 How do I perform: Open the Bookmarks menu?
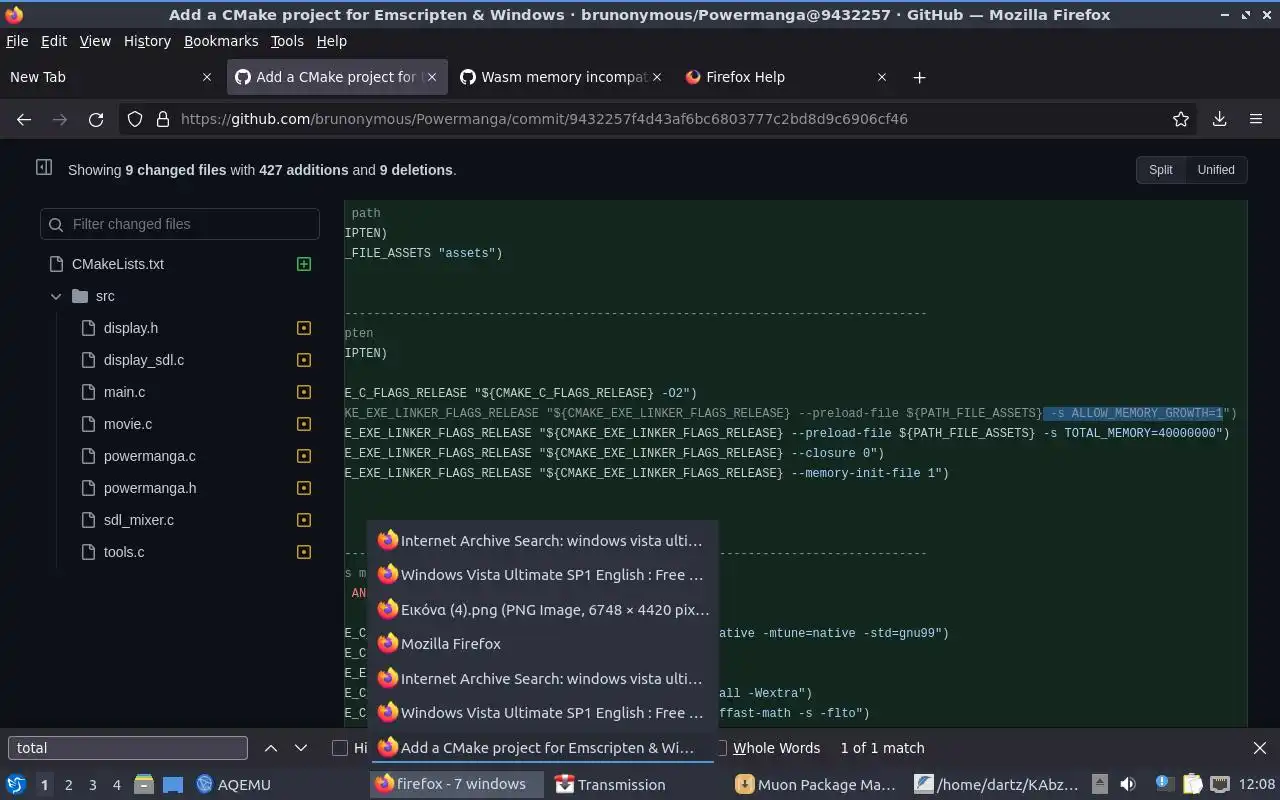221,41
